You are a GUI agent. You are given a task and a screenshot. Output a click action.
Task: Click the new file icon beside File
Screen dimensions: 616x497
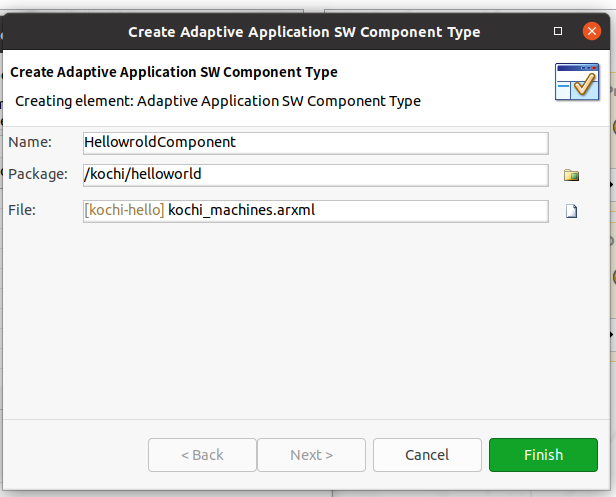click(571, 211)
